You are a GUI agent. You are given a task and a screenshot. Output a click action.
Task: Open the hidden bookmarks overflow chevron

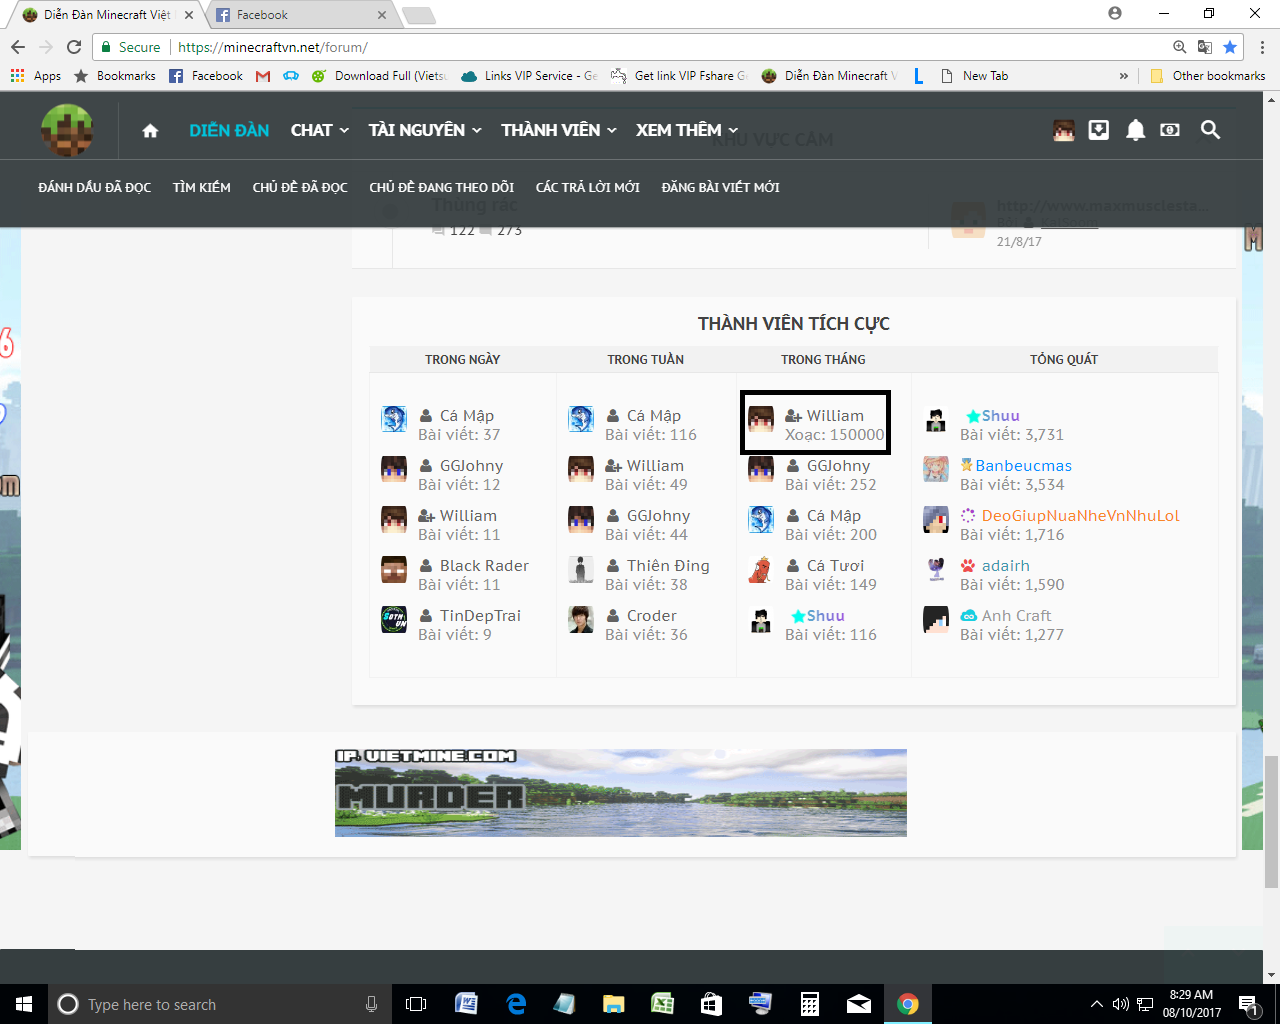(1124, 75)
